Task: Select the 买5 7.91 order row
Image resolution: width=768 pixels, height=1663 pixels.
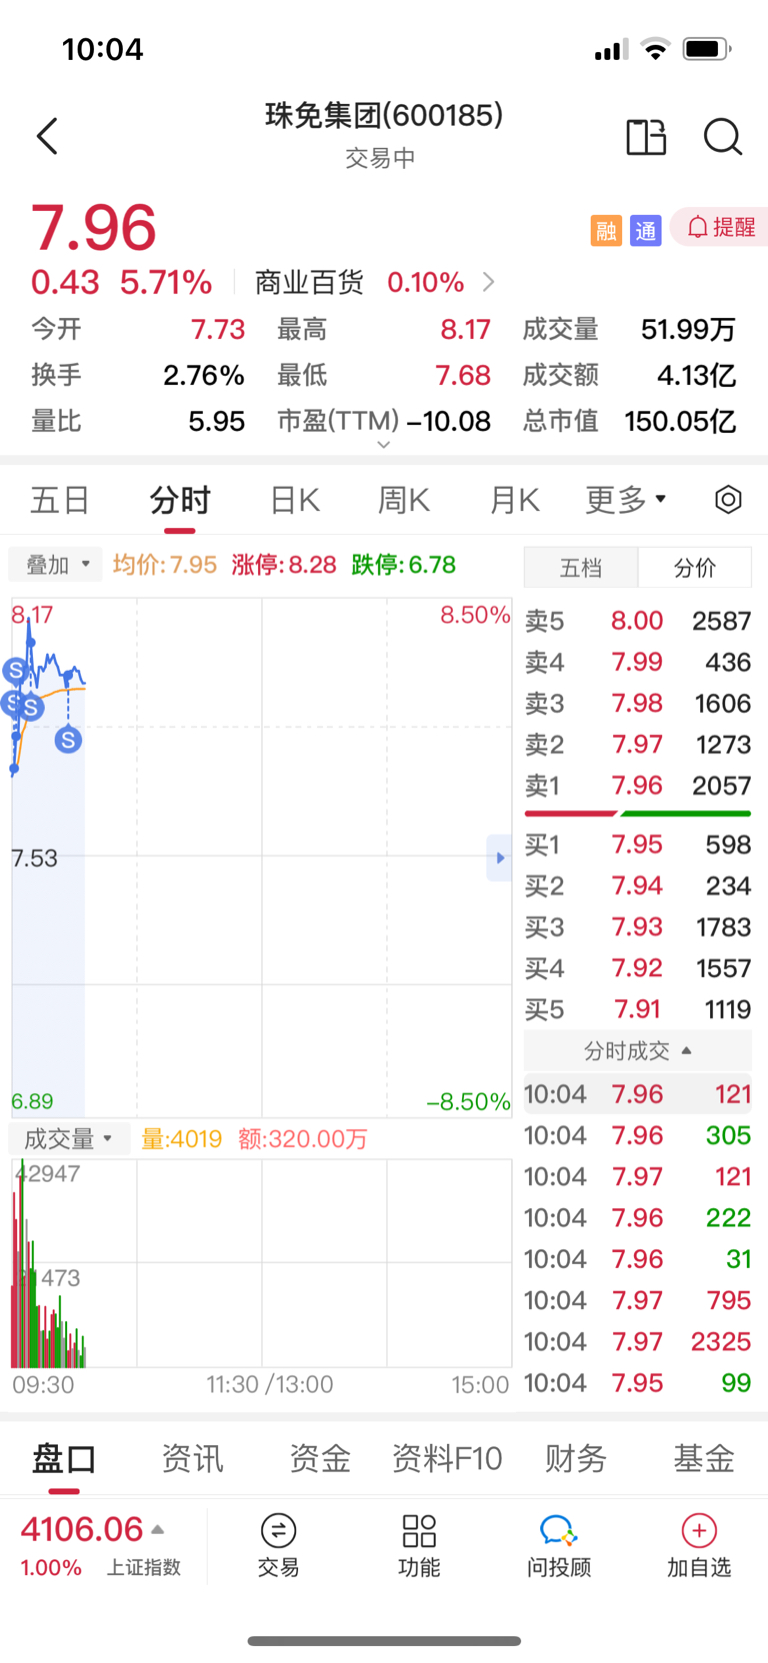Action: coord(638,1010)
